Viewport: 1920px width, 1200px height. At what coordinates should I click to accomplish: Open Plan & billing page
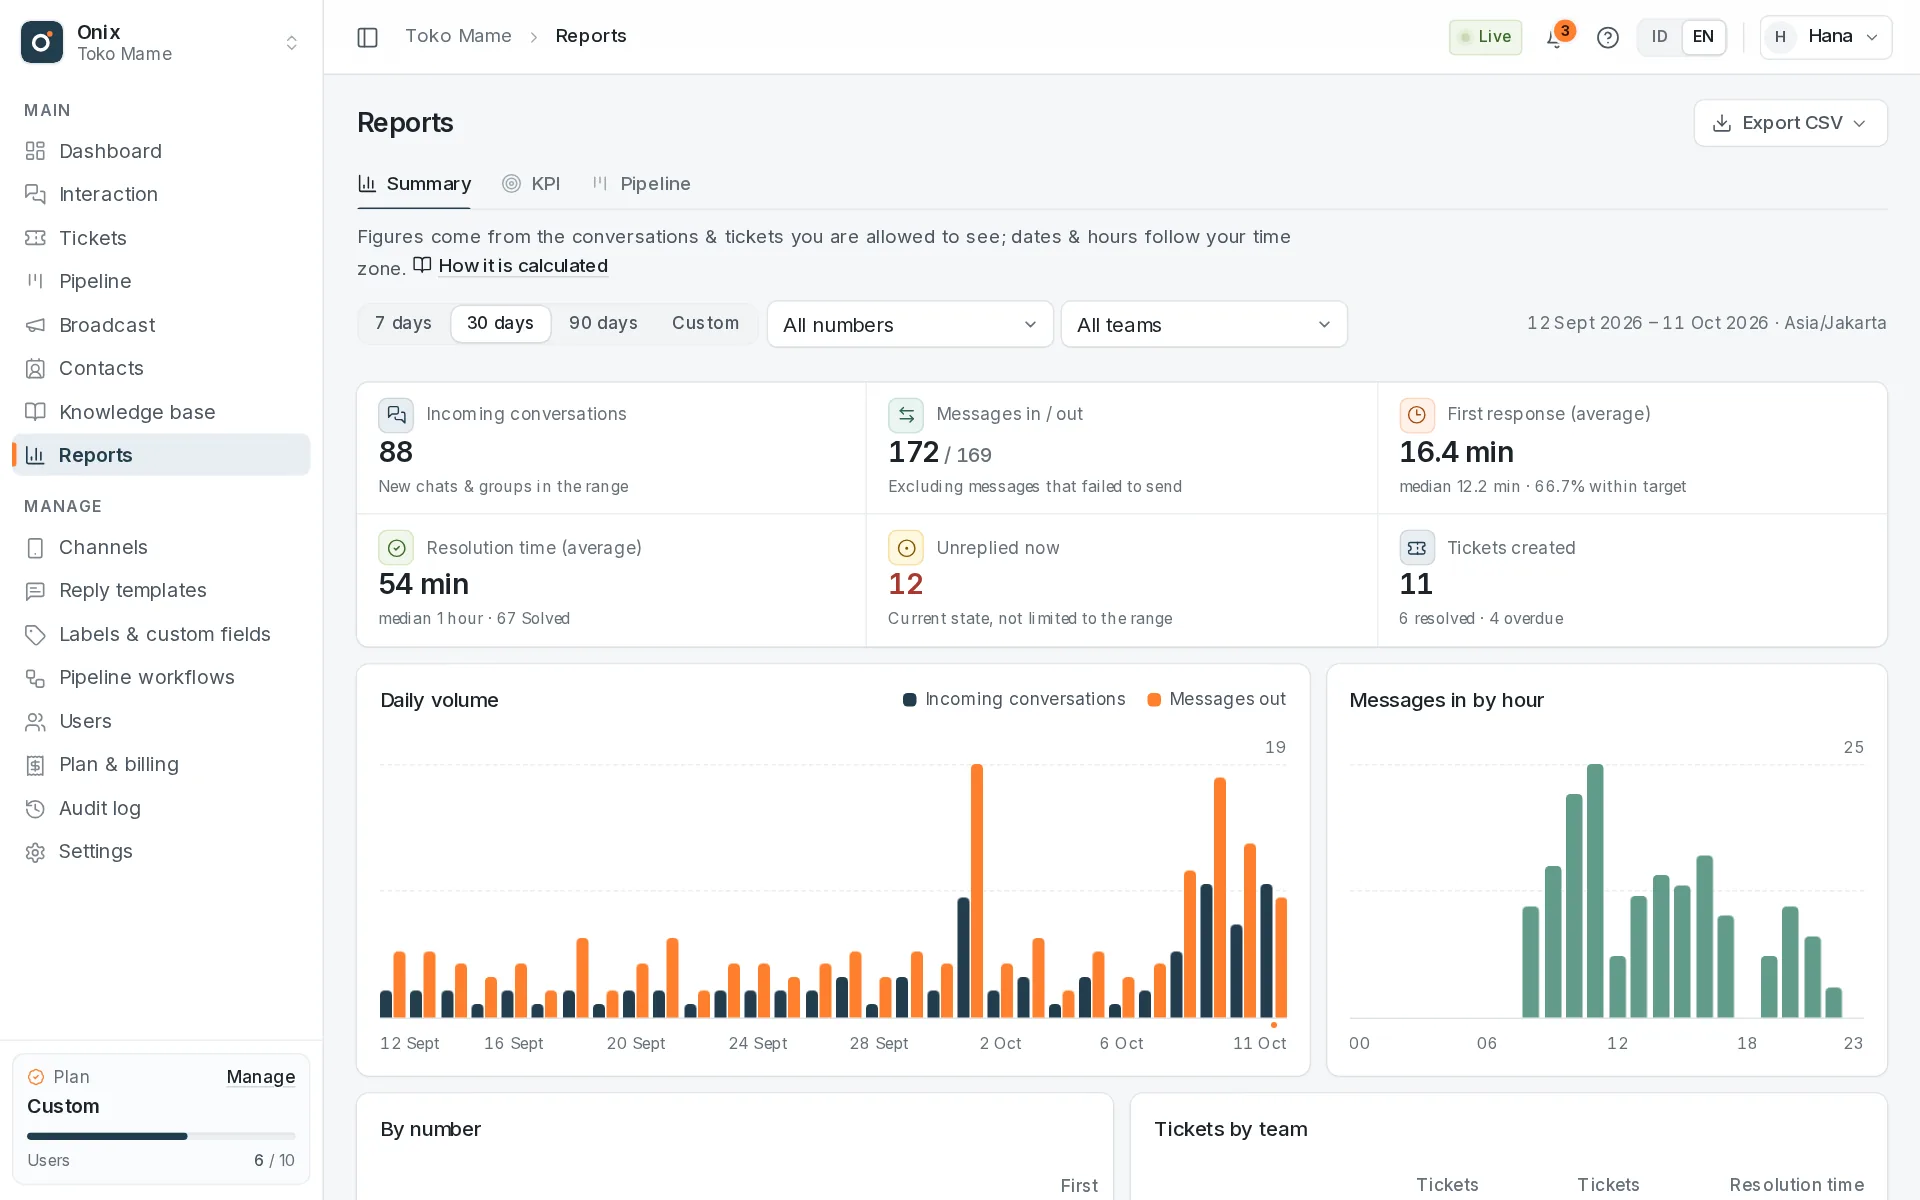click(161, 764)
